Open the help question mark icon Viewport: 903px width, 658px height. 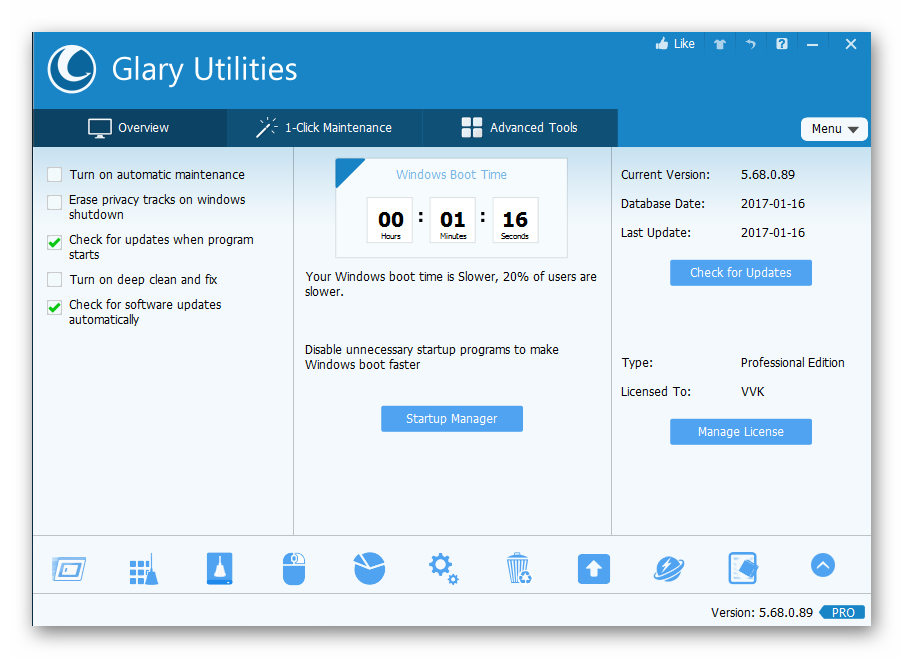[x=781, y=44]
